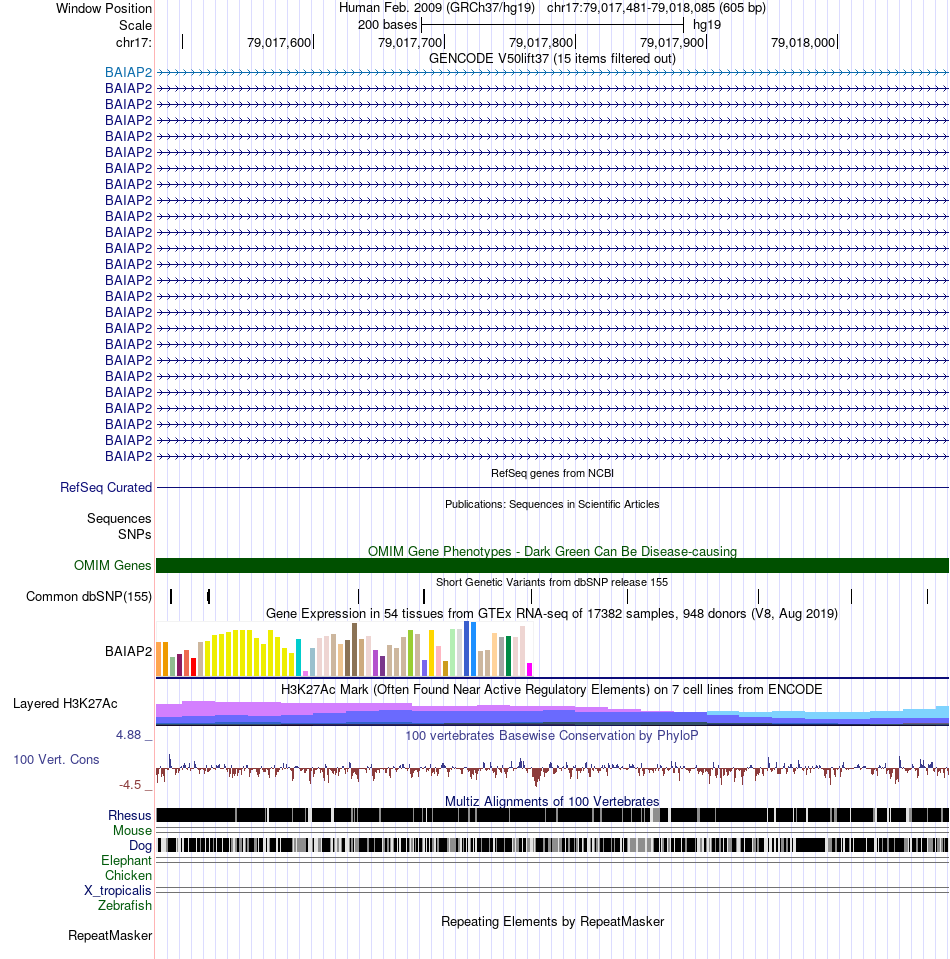Open 'Short Genetic Variants from dbSNP release 155' title
The width and height of the screenshot is (950, 959).
(552, 582)
